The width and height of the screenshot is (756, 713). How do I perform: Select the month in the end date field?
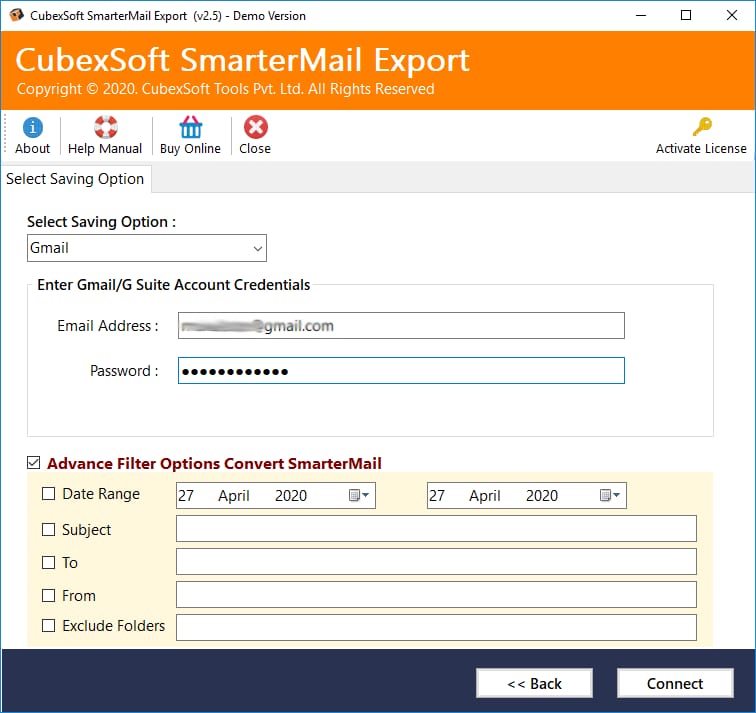(485, 496)
